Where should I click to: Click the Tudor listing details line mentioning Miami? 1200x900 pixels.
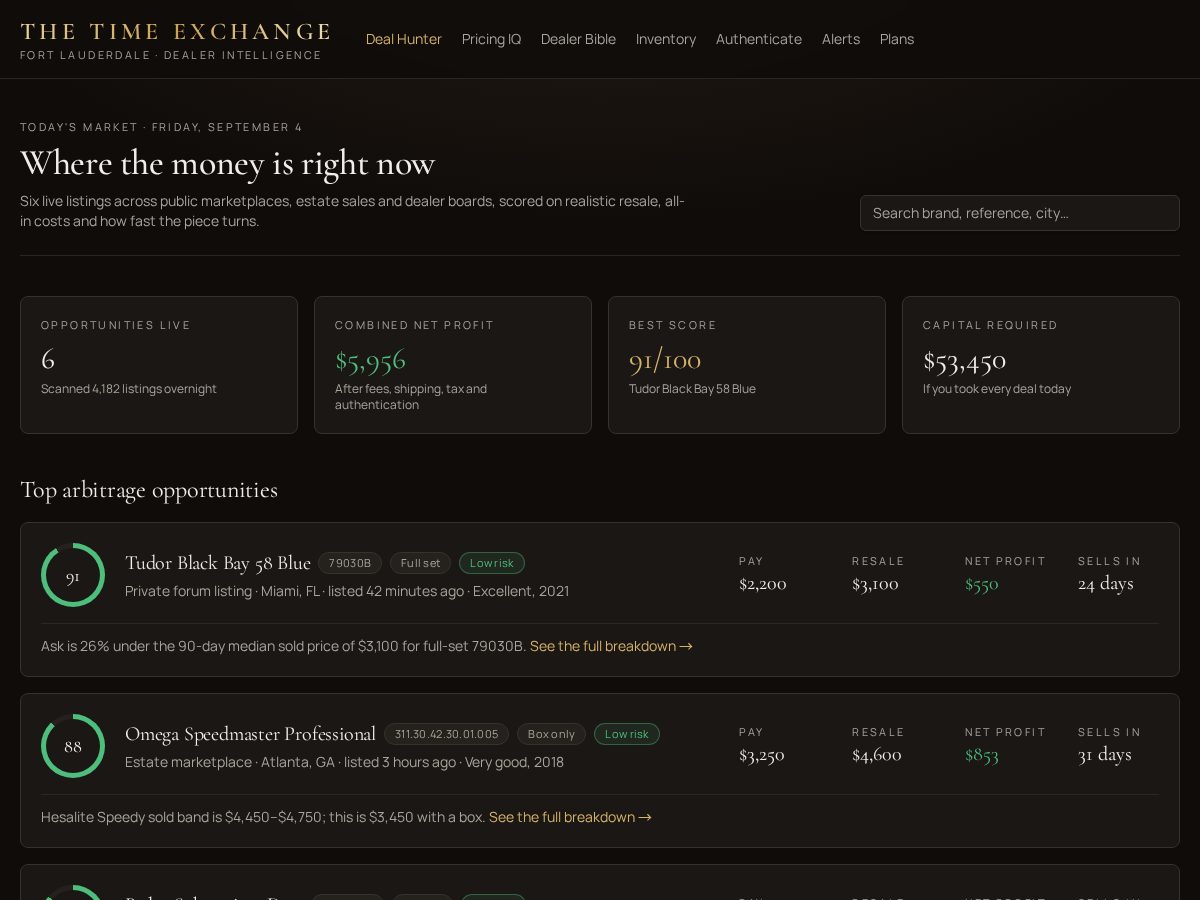(x=347, y=591)
